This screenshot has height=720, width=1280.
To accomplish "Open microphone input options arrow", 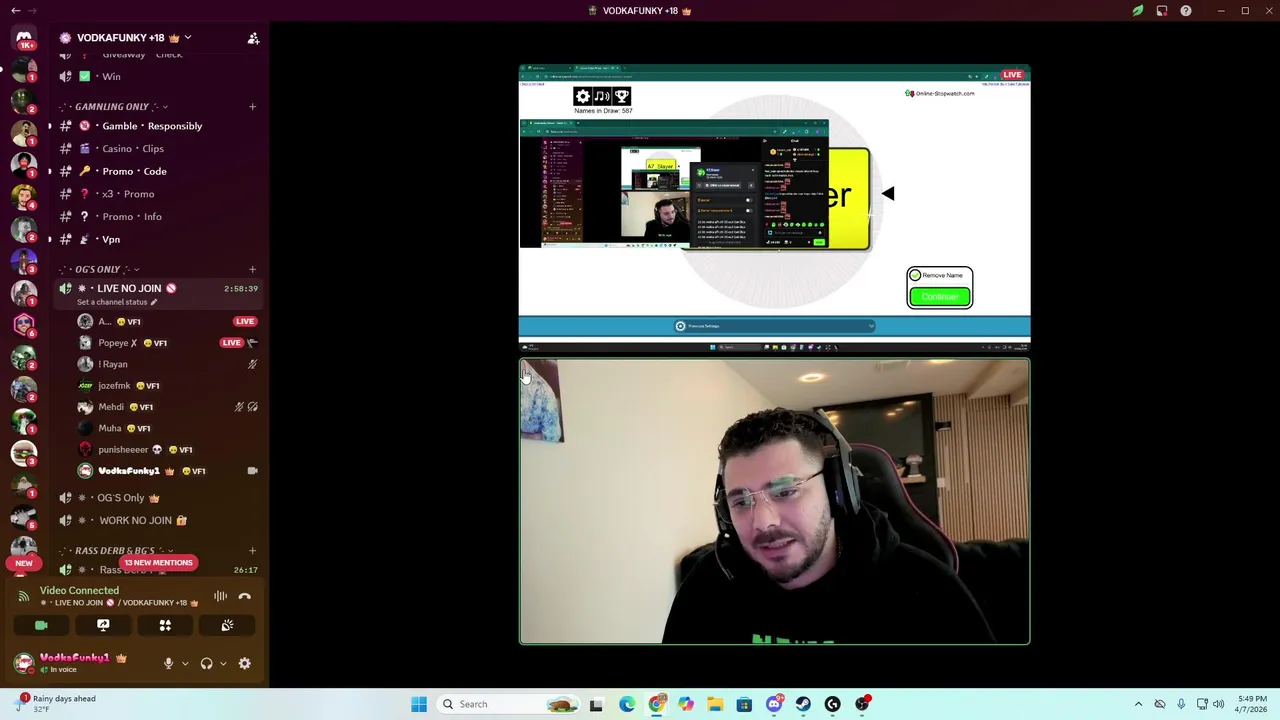I will click(x=184, y=663).
